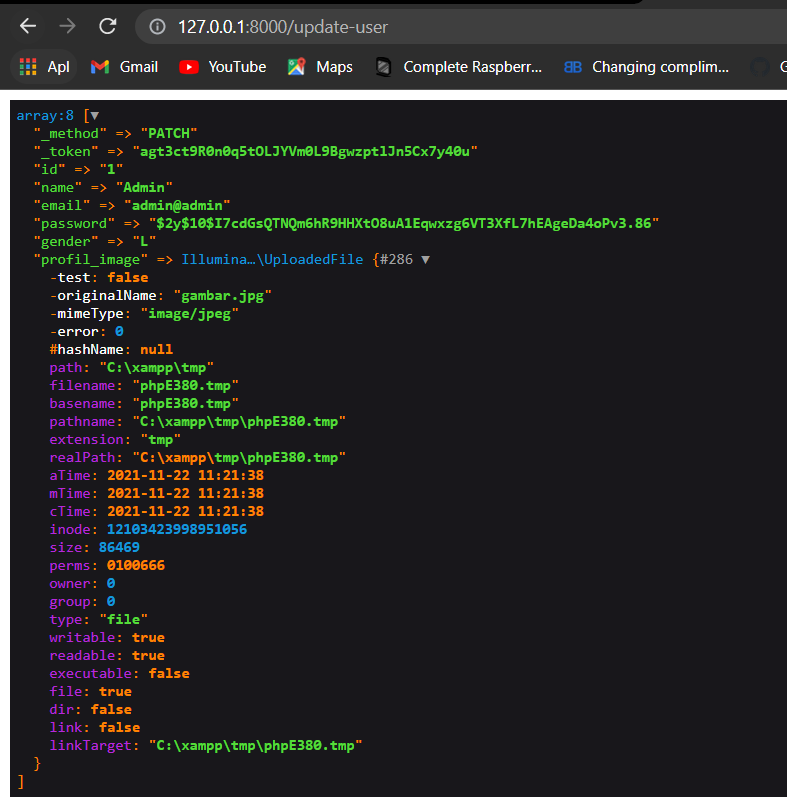Click the cTime timestamp
Screen dimensions: 787x799
tap(185, 511)
